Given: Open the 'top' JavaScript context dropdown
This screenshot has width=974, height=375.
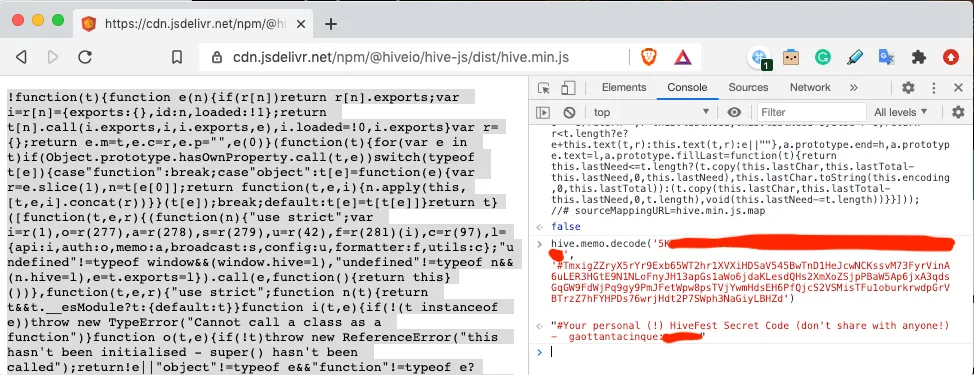Looking at the screenshot, I should pyautogui.click(x=651, y=112).
